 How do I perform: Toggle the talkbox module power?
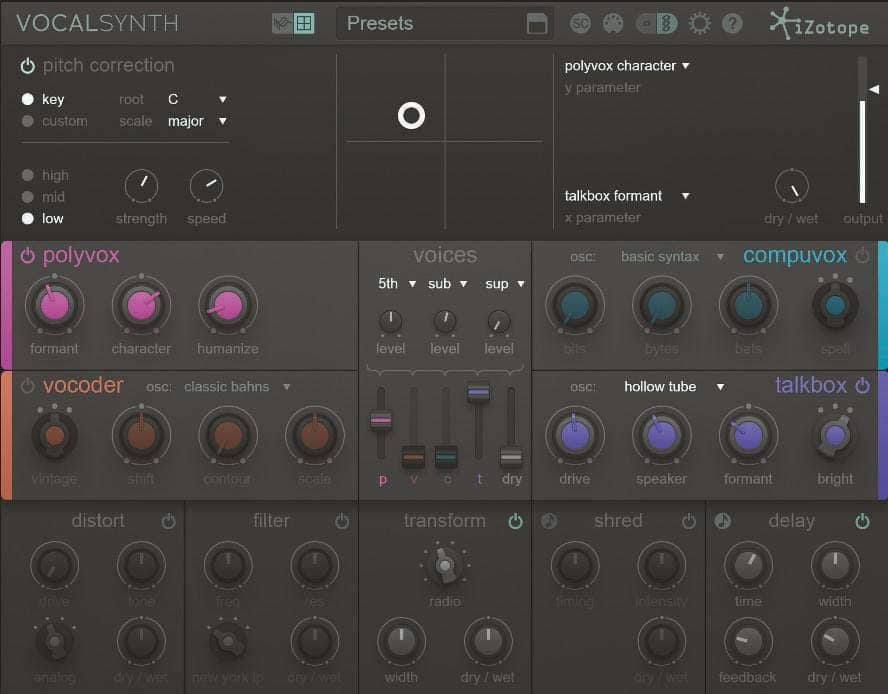[x=862, y=386]
